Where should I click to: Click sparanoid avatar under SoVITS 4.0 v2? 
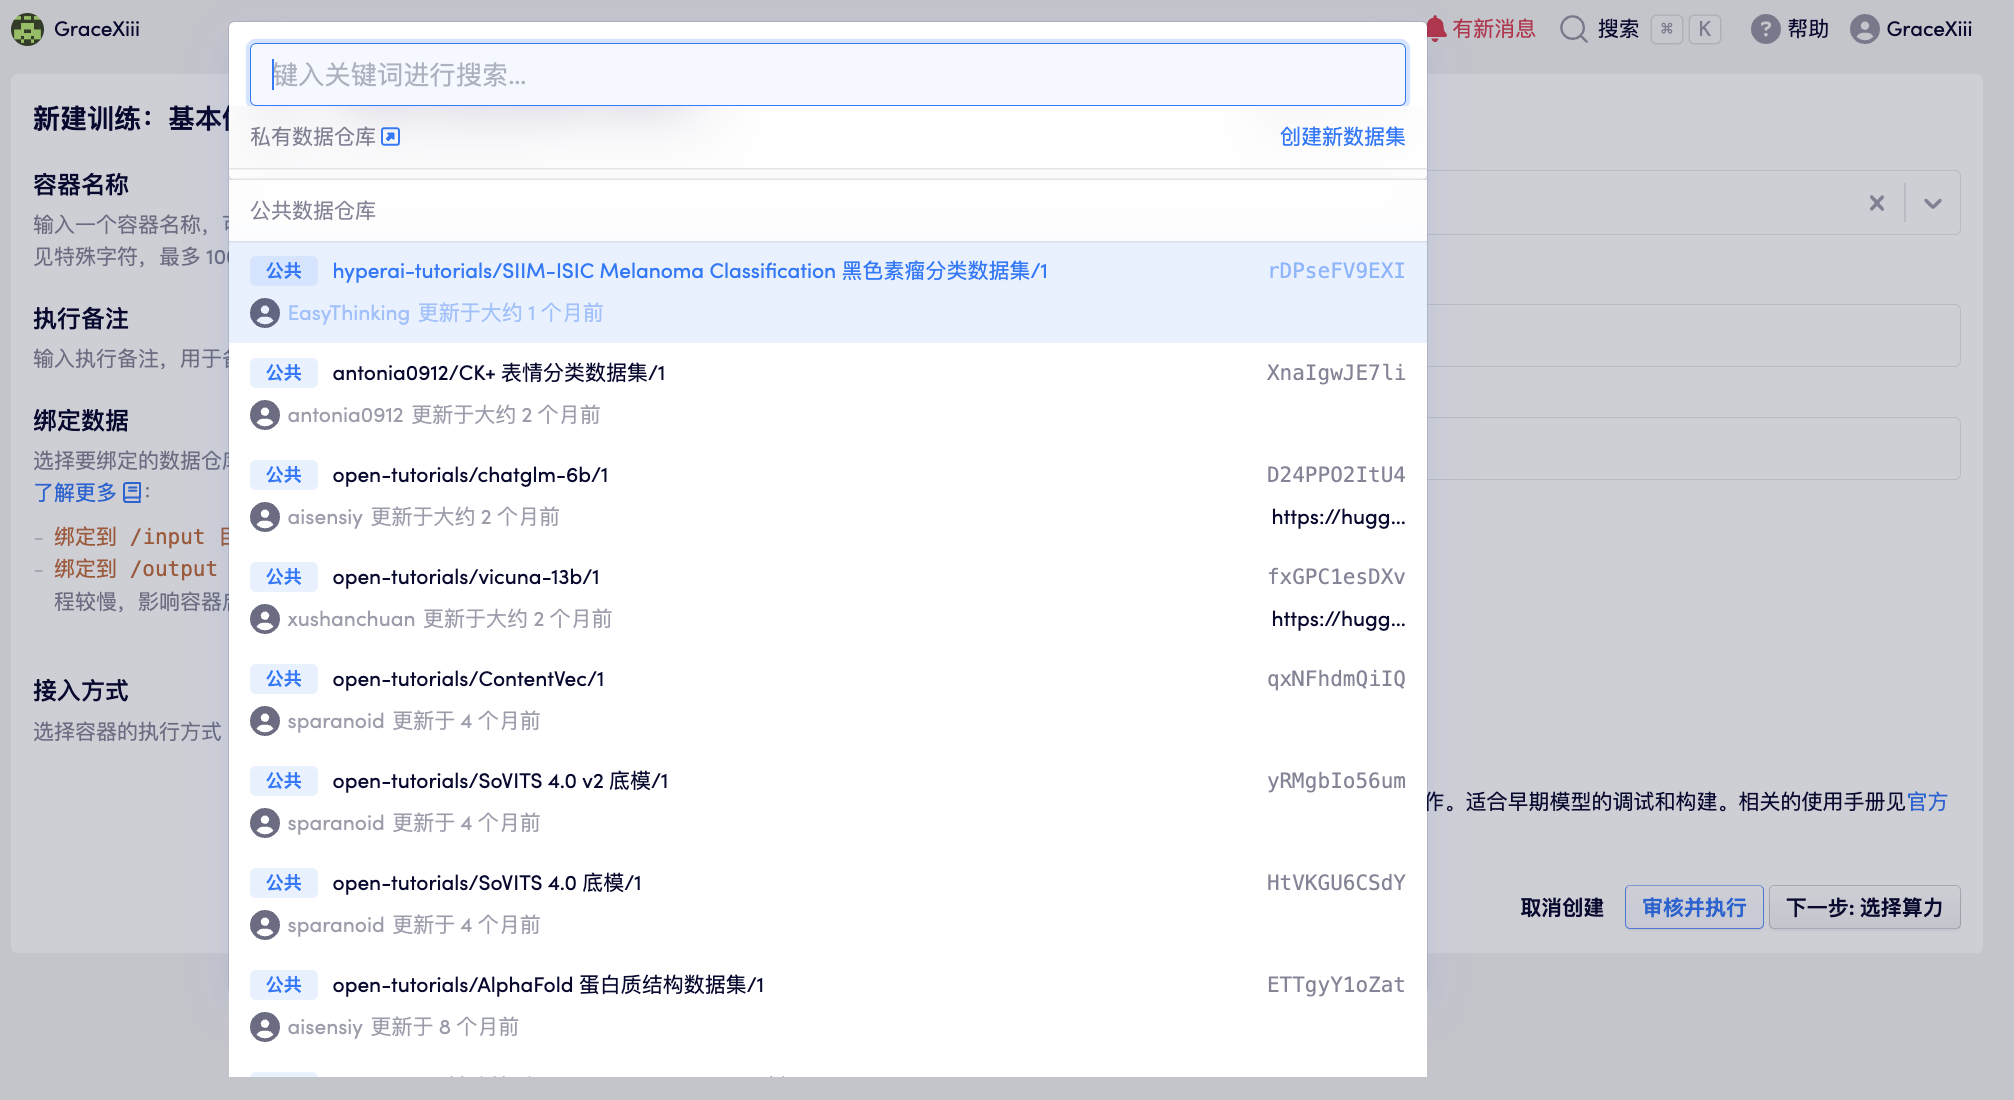coord(265,823)
